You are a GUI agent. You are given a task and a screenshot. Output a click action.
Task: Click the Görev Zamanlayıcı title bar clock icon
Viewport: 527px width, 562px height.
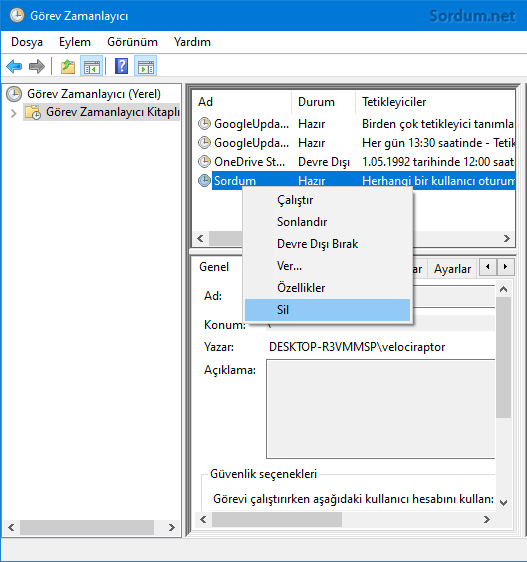[16, 15]
